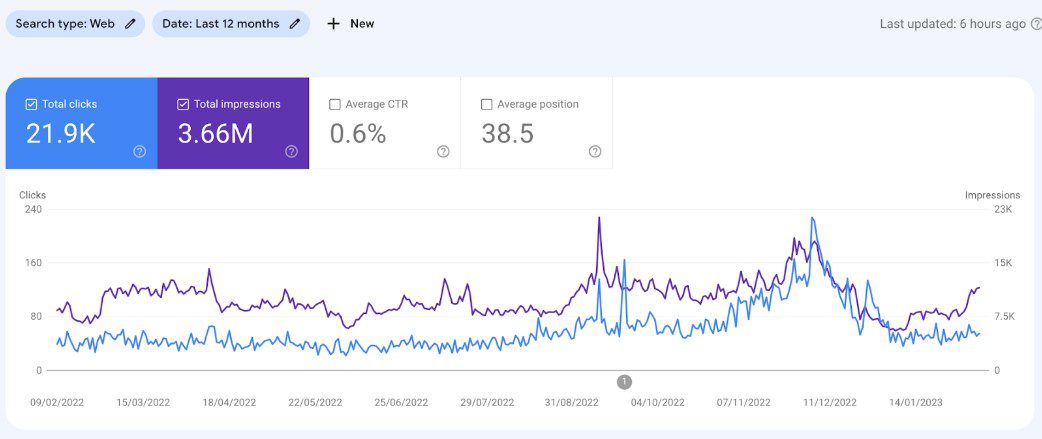Select the Search type: Web filter chip
The image size is (1042, 439).
tap(75, 24)
